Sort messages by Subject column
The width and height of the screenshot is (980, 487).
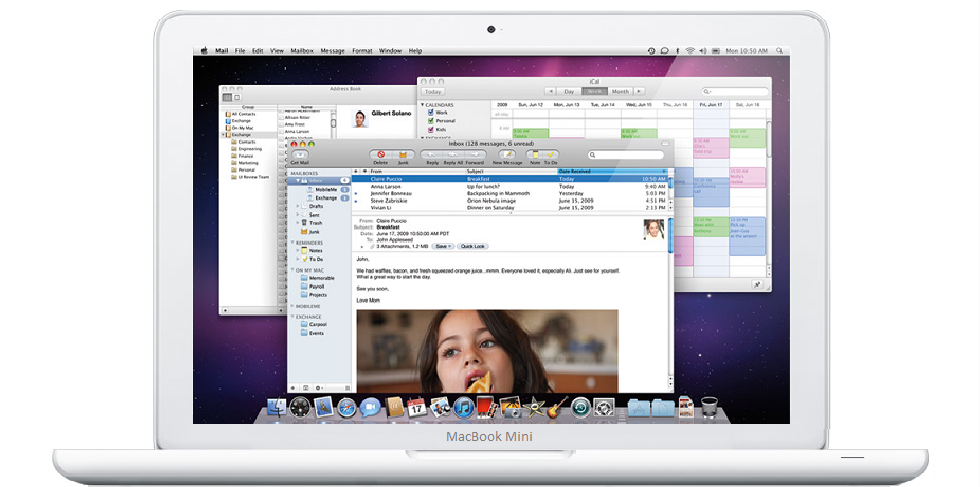(x=511, y=171)
